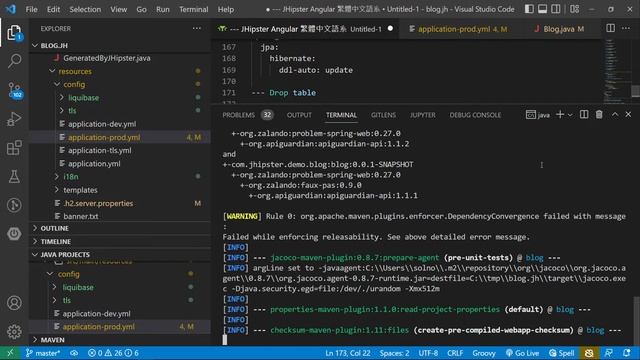The height and width of the screenshot is (360, 640).
Task: Click the split editor right icon
Action: (x=610, y=28)
